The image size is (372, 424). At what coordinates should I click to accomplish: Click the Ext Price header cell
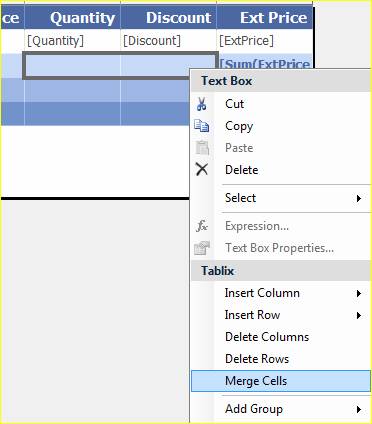265,18
